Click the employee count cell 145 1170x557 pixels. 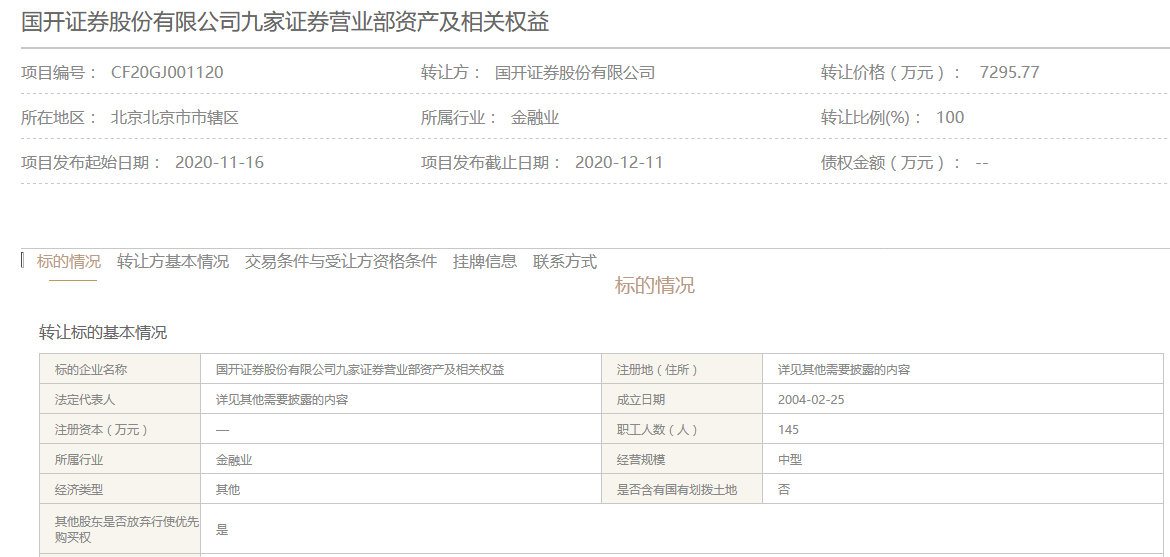click(x=788, y=430)
